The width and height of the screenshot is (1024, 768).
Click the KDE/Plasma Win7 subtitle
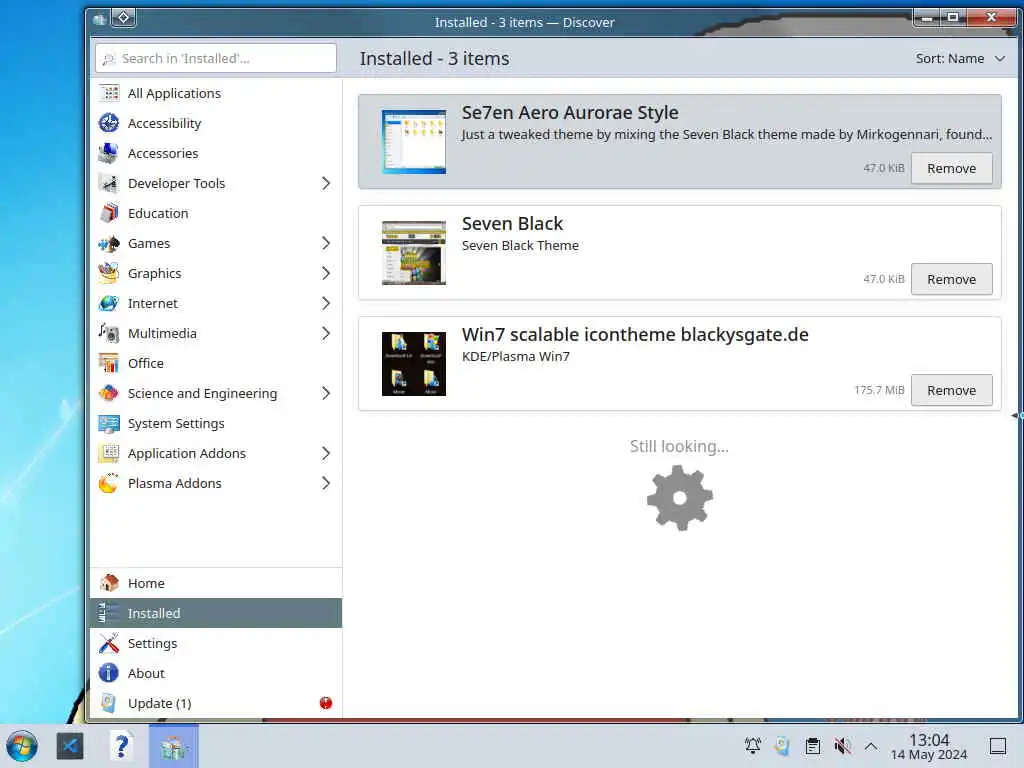click(x=515, y=357)
